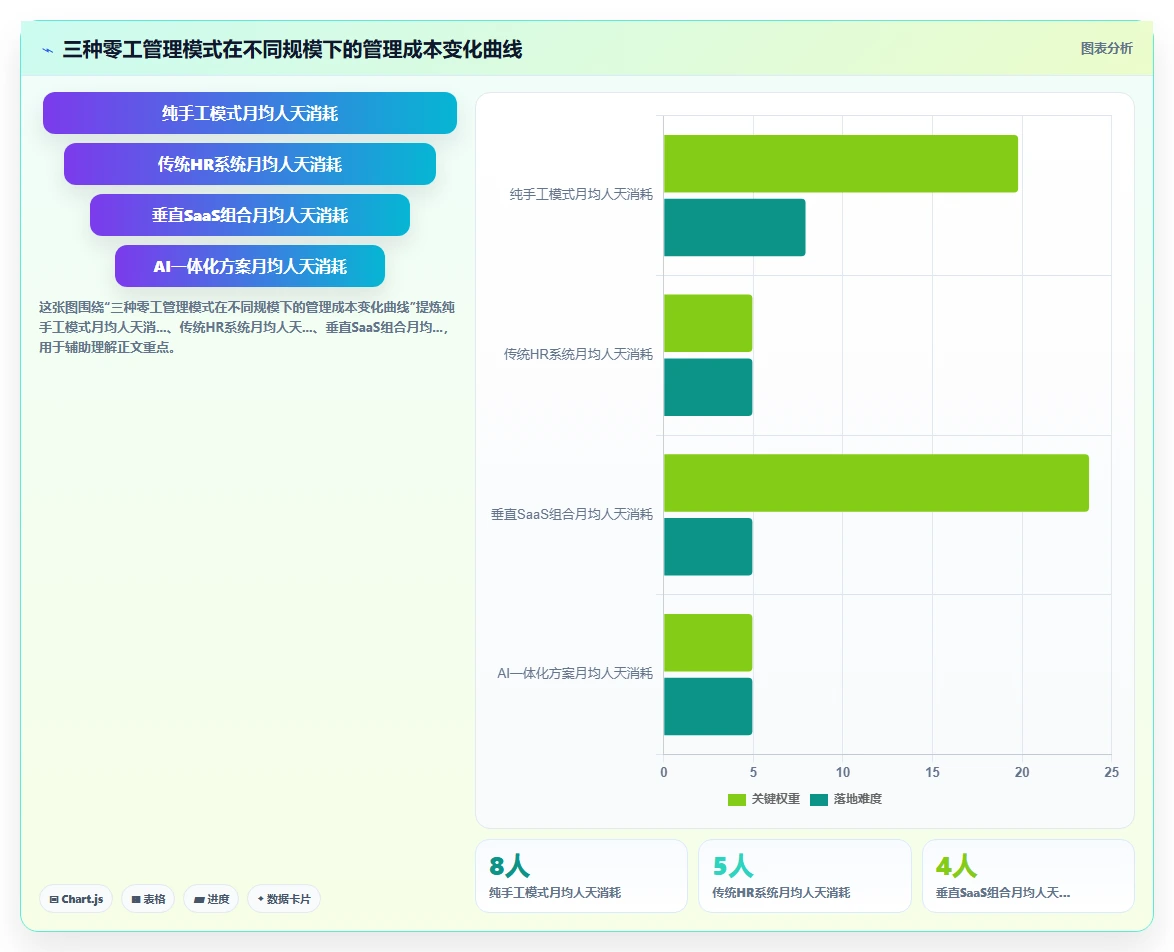This screenshot has height=952, width=1174.
Task: Select the 传统HR系统月均人天消耗 pill
Action: (x=250, y=164)
